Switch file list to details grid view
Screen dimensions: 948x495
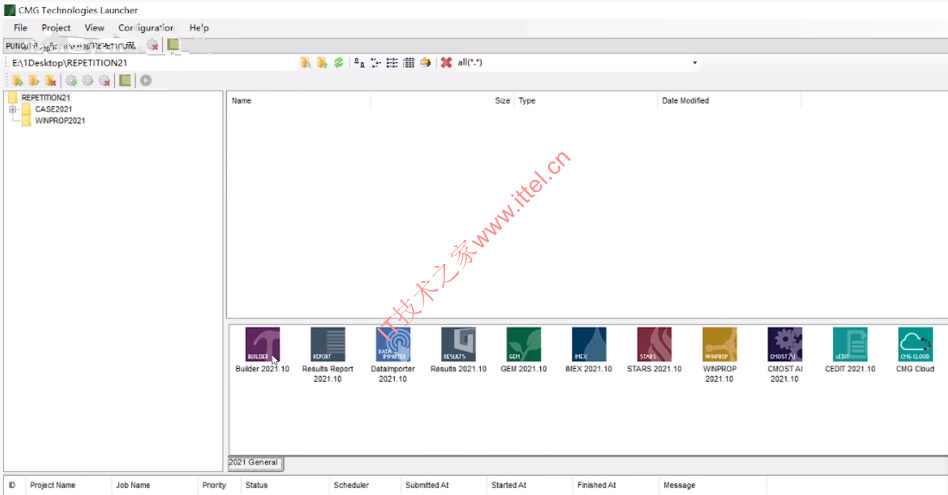[x=409, y=63]
